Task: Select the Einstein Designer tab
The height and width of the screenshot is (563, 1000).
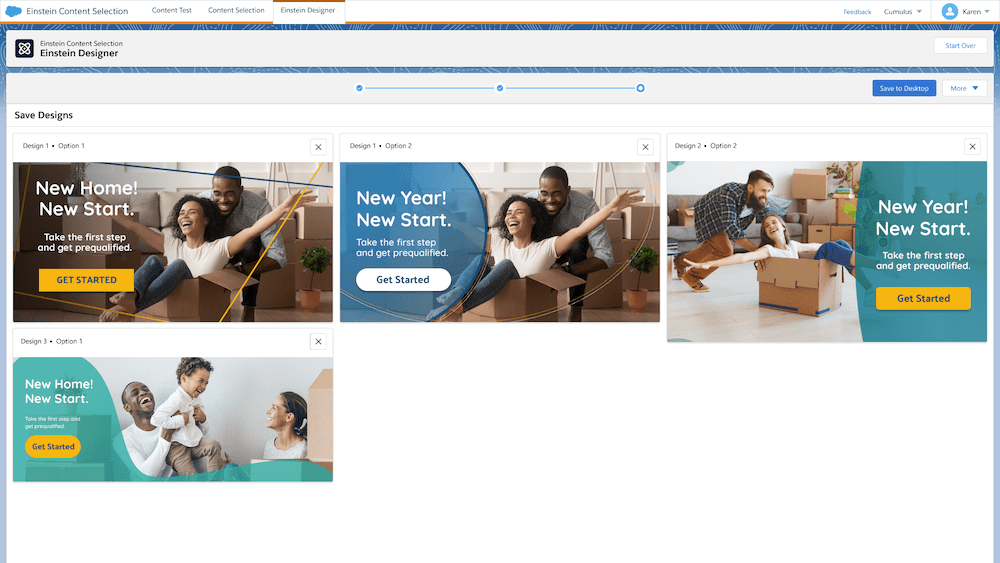Action: (x=308, y=10)
